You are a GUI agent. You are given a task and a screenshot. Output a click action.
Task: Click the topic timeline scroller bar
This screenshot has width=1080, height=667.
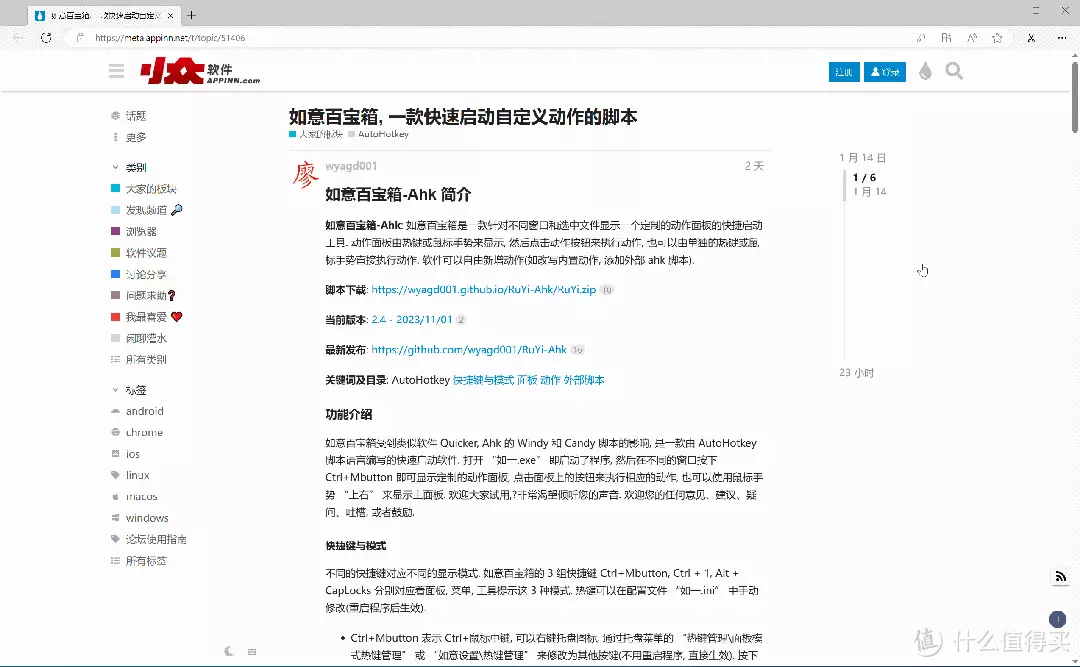click(x=845, y=186)
